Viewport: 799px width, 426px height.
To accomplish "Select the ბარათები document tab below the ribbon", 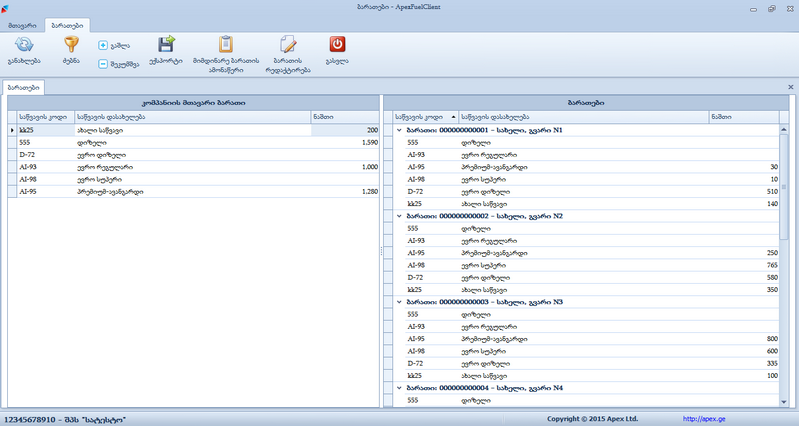I will pyautogui.click(x=23, y=88).
